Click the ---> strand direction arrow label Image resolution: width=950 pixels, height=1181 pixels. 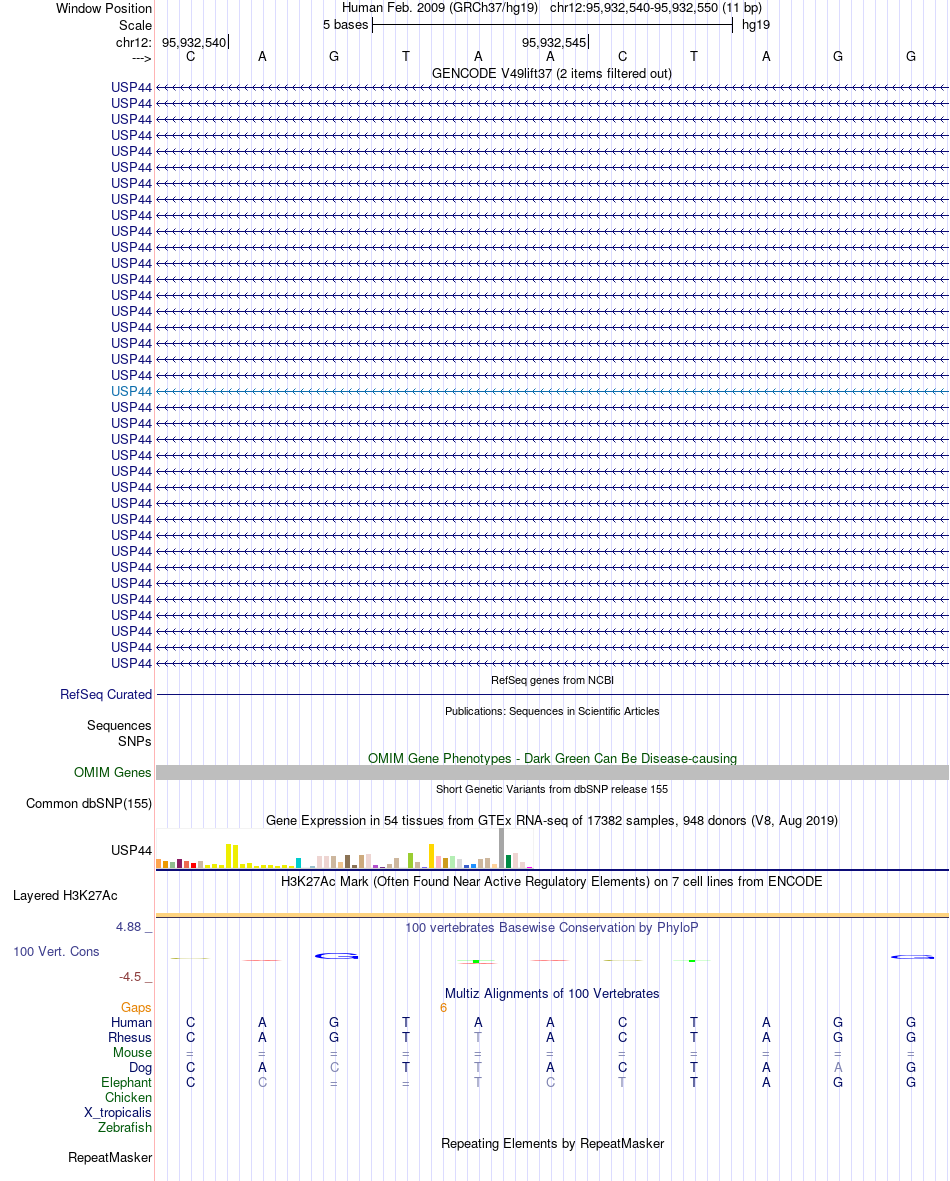coord(142,58)
